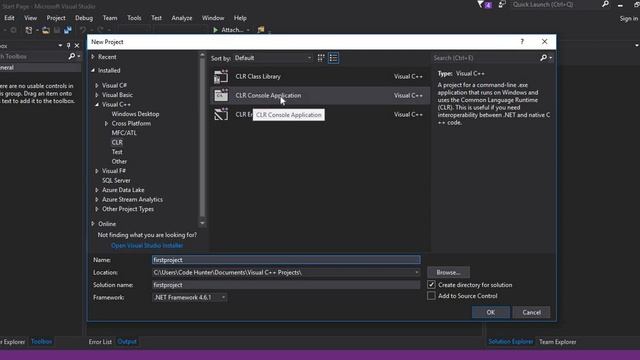Switch to the Error List tab
This screenshot has width=640, height=360.
pos(100,342)
